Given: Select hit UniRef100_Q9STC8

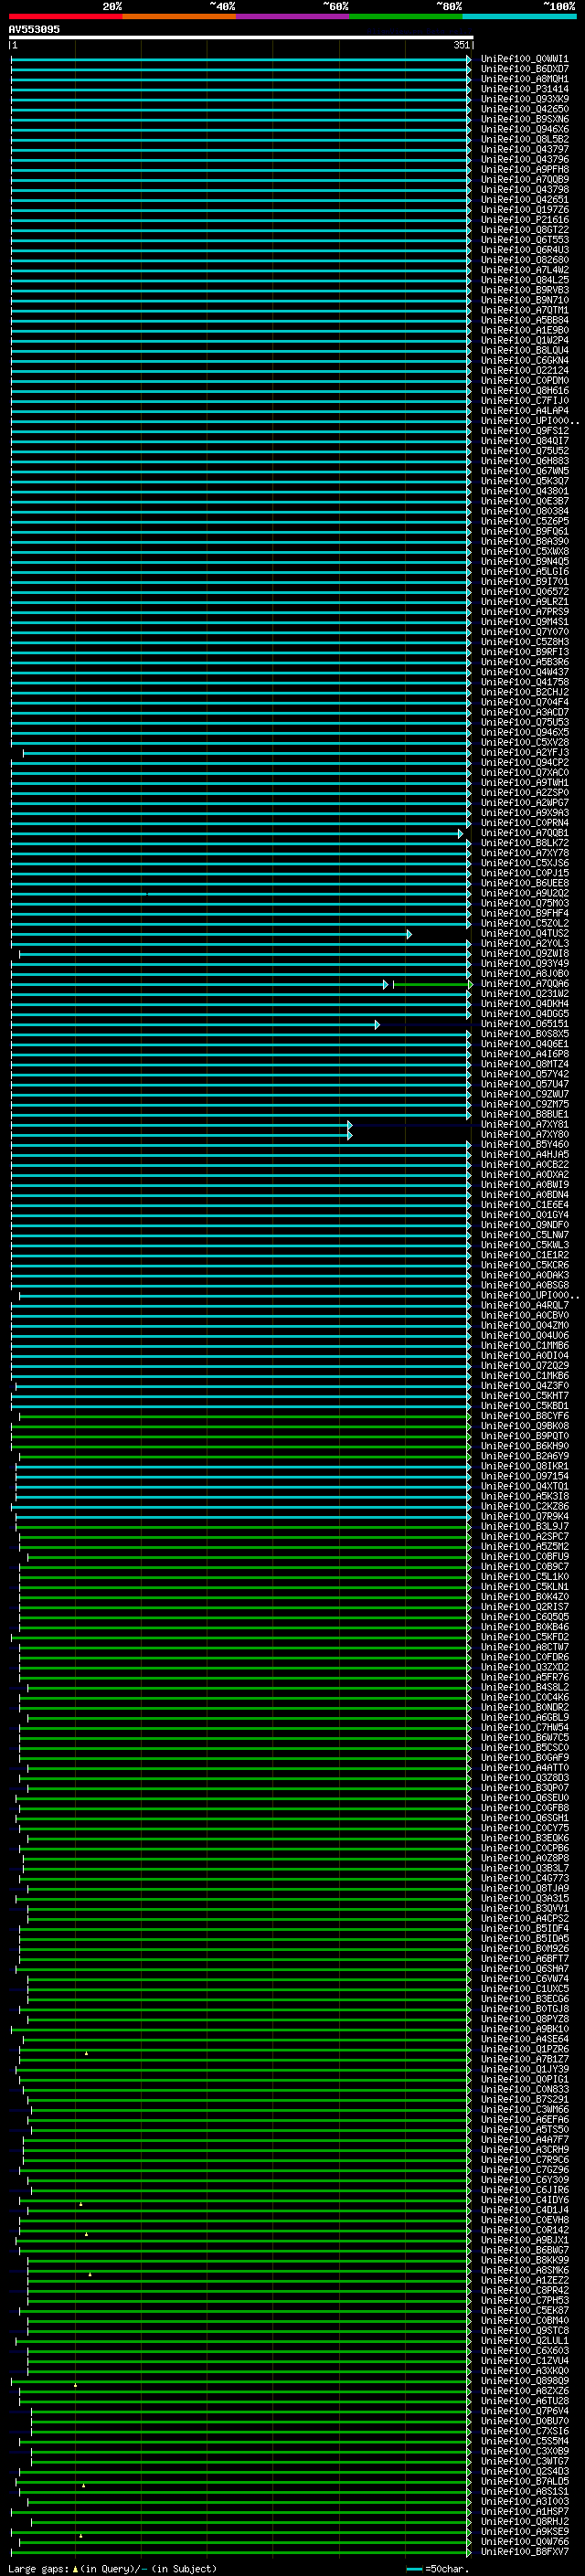Looking at the screenshot, I should click(524, 2331).
